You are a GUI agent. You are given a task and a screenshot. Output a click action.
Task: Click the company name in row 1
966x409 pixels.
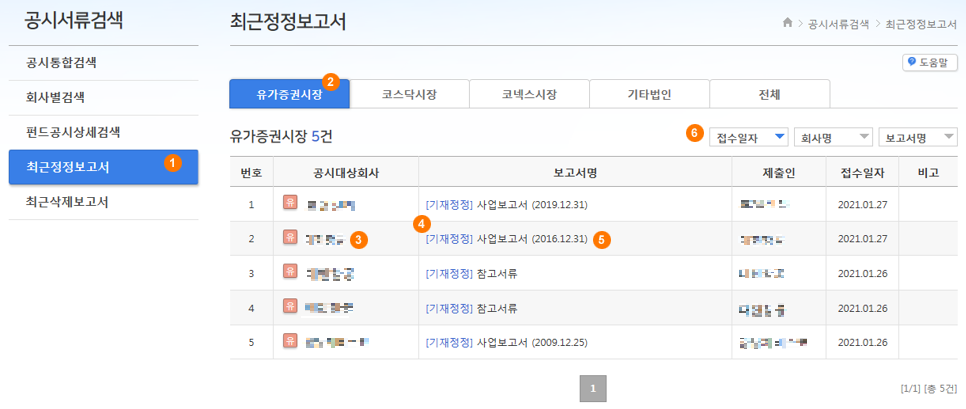(x=331, y=204)
